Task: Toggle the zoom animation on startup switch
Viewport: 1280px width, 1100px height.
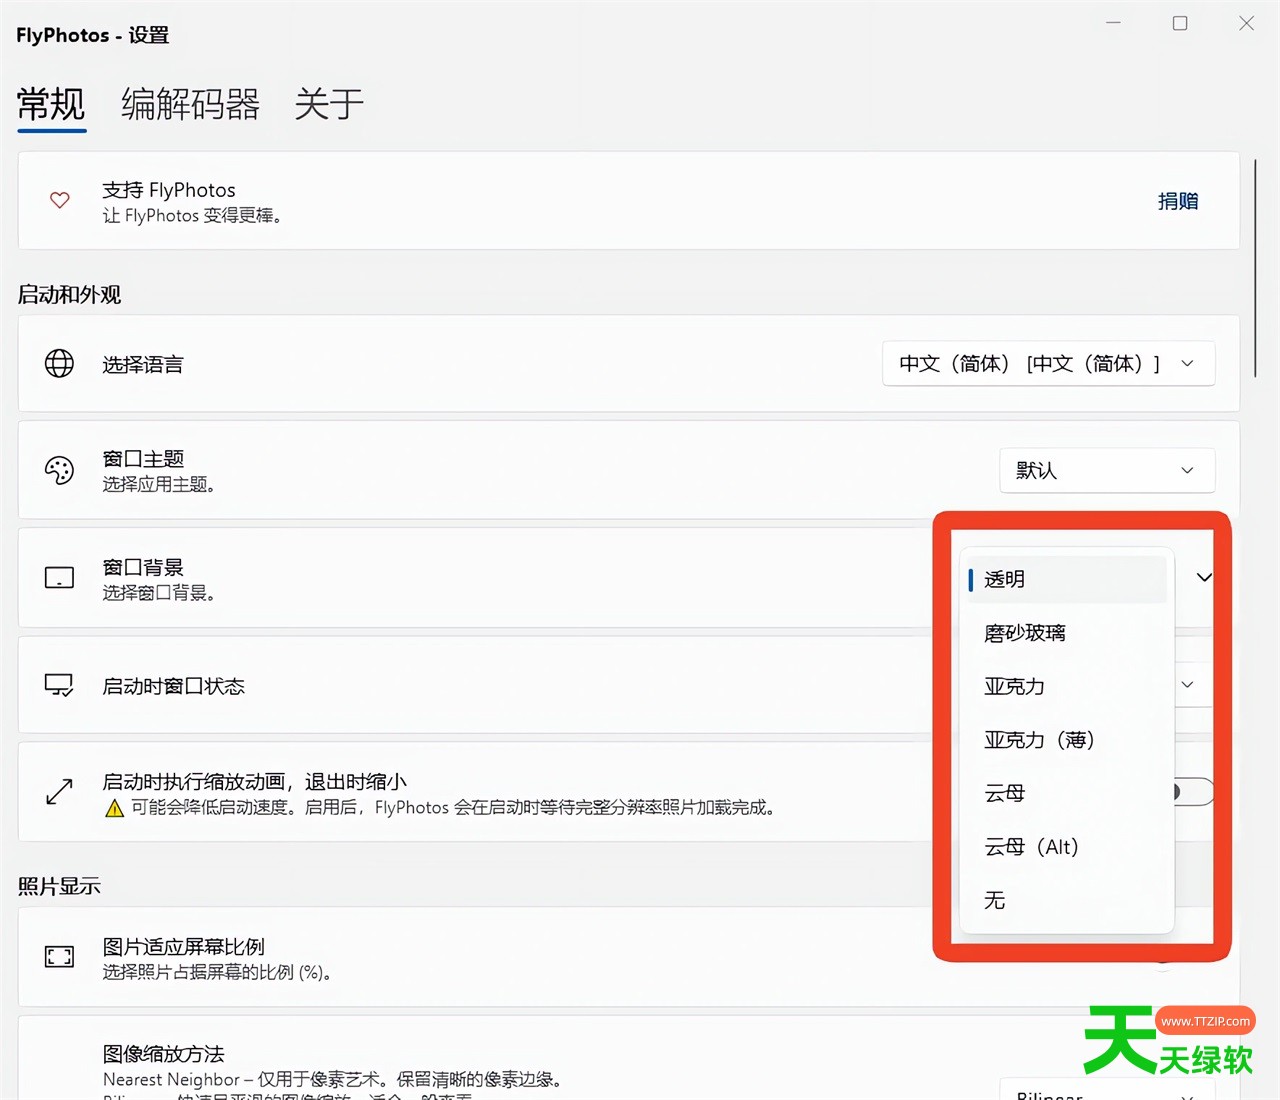Action: tap(1193, 792)
